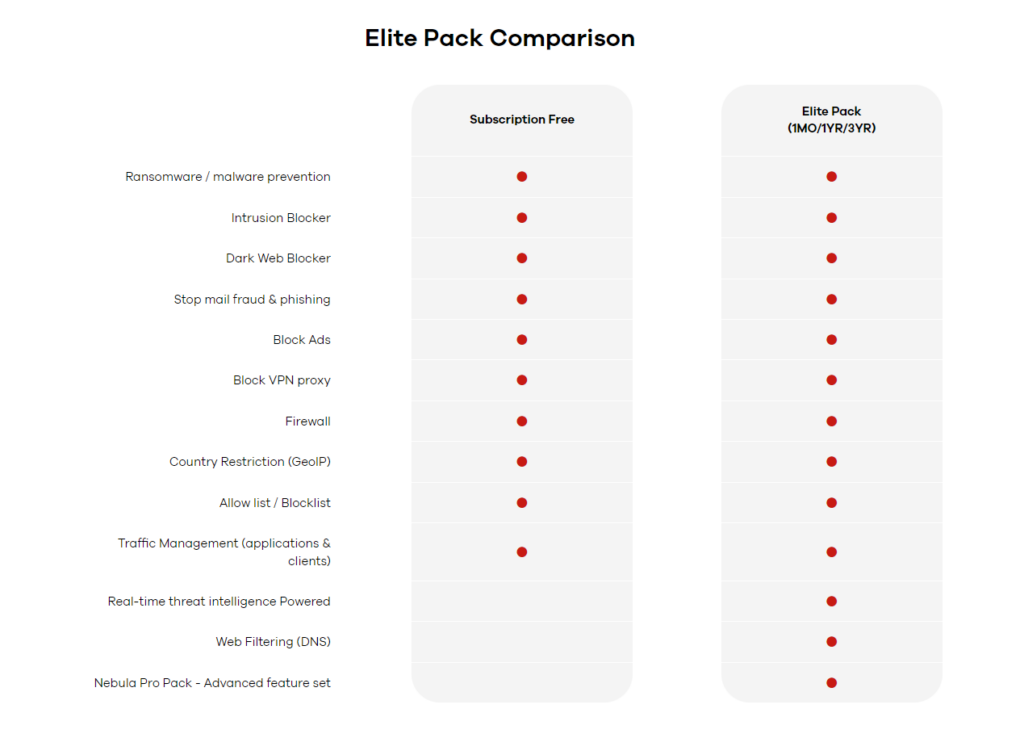Select the Elite Pack (1MO/1YR/3YR) header
The image size is (1024, 738).
(831, 120)
